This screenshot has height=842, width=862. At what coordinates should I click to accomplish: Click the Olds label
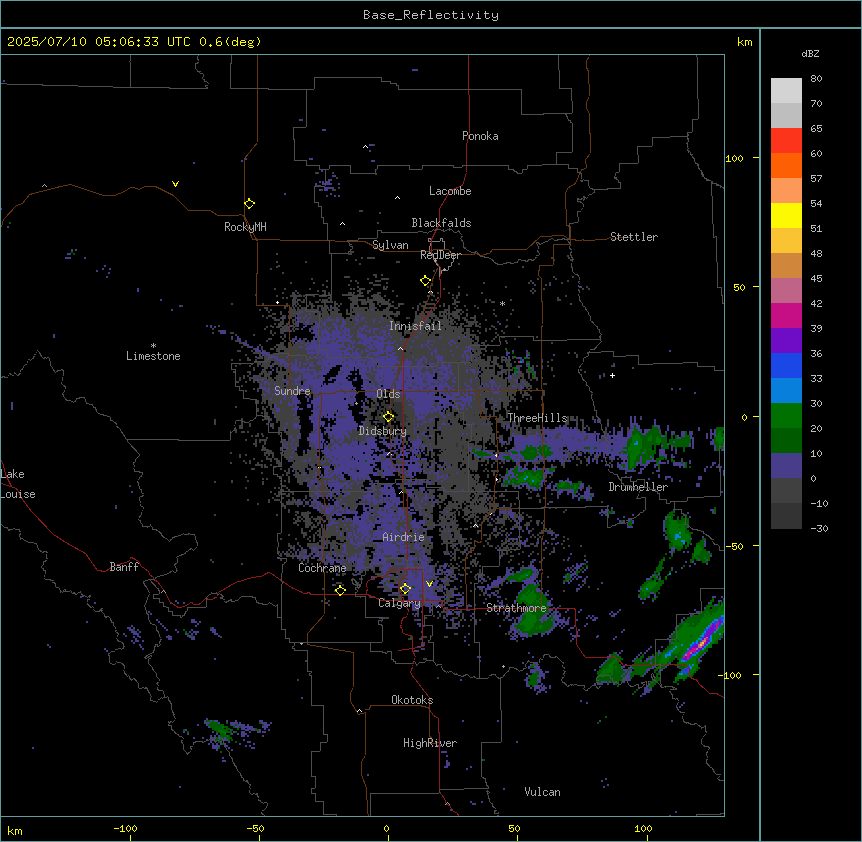pyautogui.click(x=388, y=394)
